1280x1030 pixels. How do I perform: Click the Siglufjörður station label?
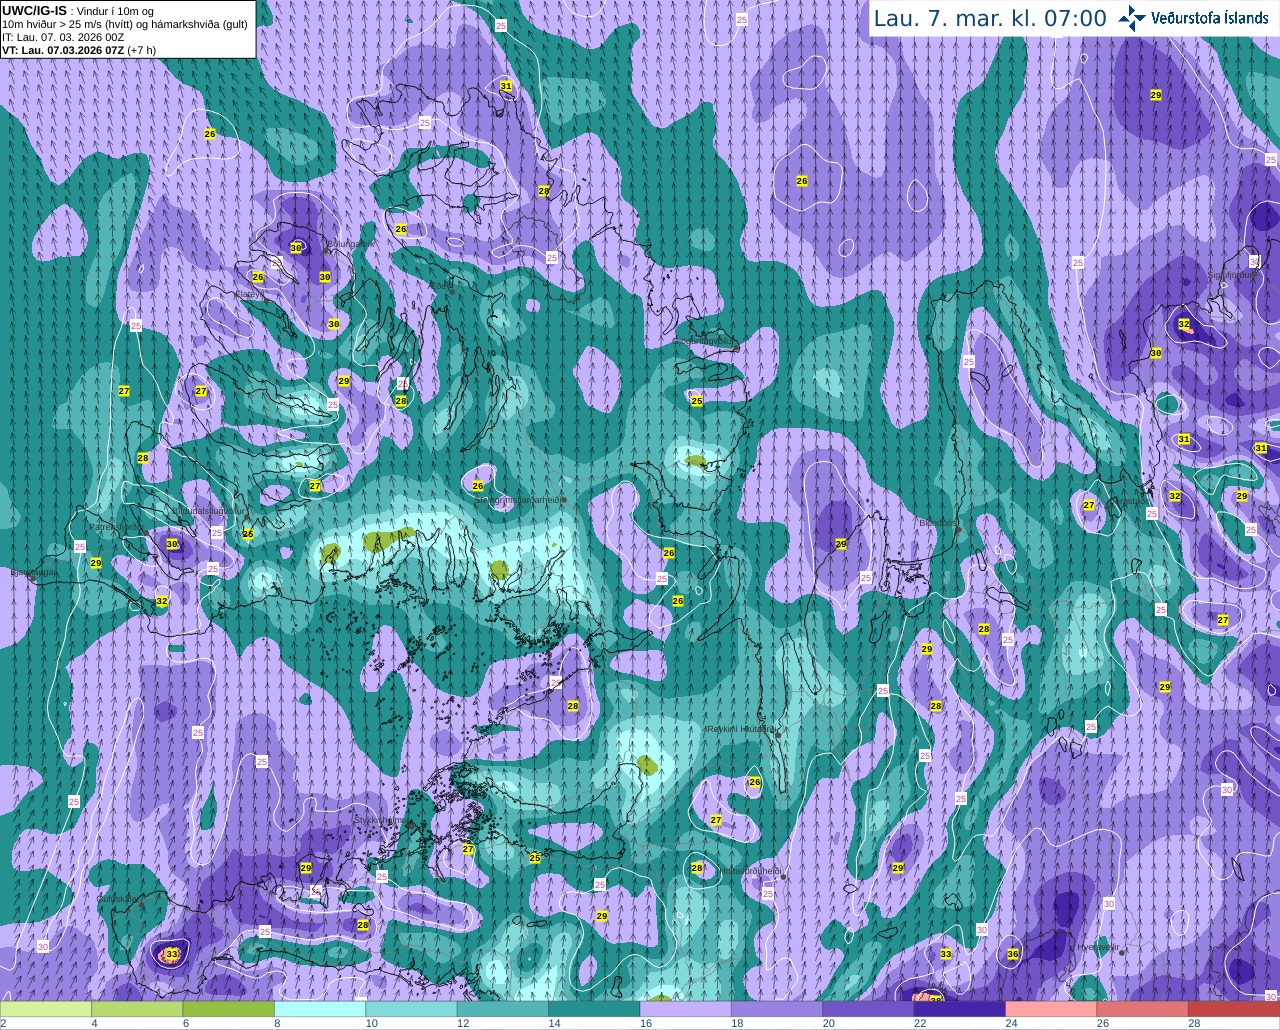[x=1230, y=274]
